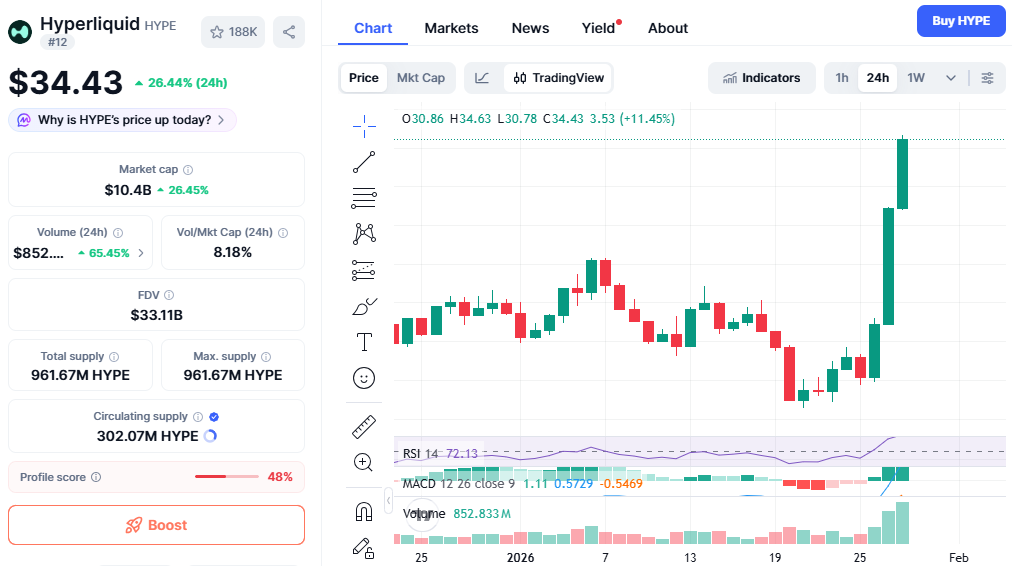Click the Boost button
Viewport: 1012px width, 566px height.
click(x=156, y=525)
